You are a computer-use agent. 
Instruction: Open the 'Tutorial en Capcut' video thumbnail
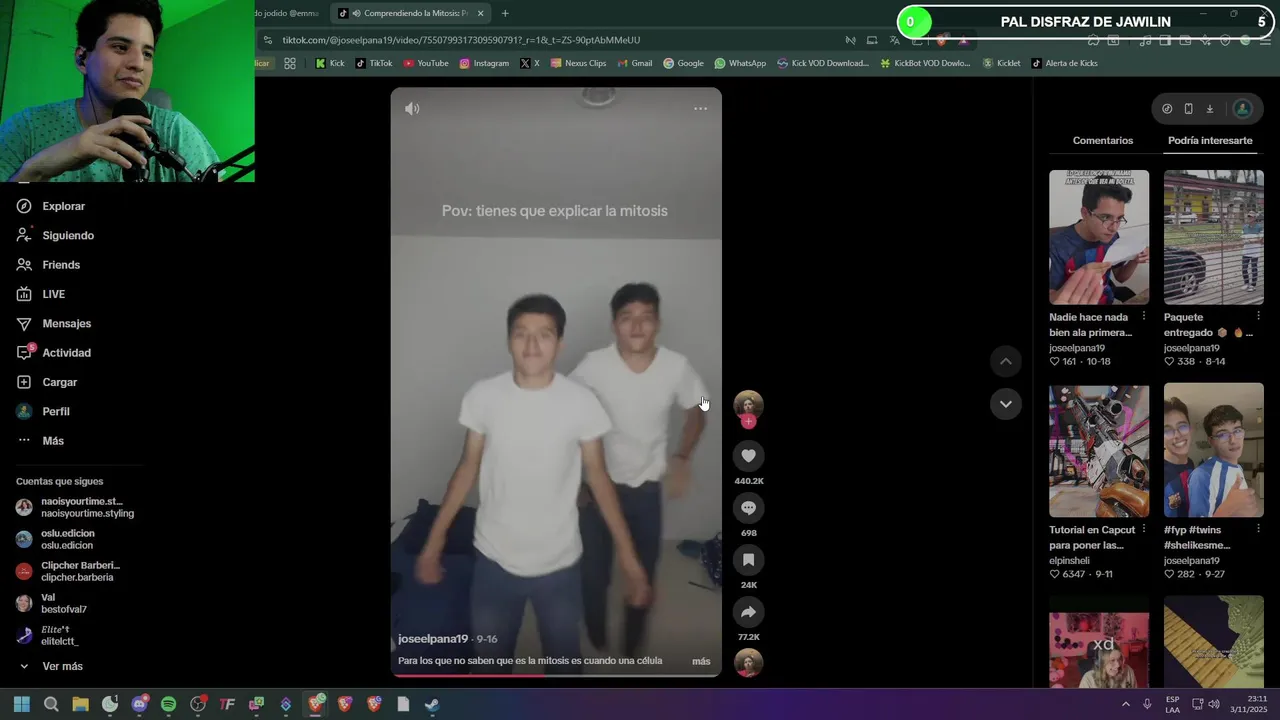pyautogui.click(x=1099, y=450)
